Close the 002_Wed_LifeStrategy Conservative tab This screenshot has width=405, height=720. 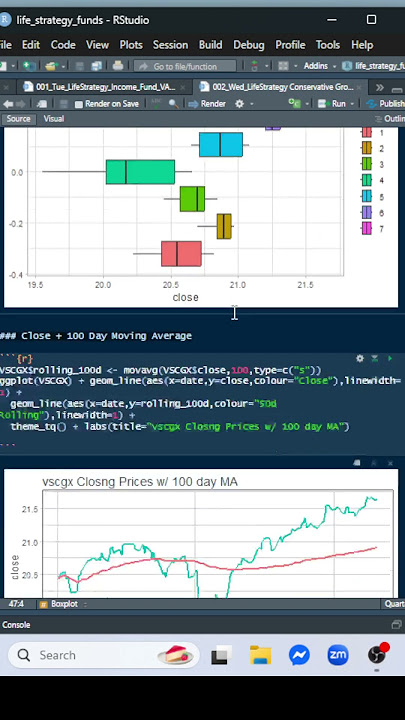click(361, 87)
